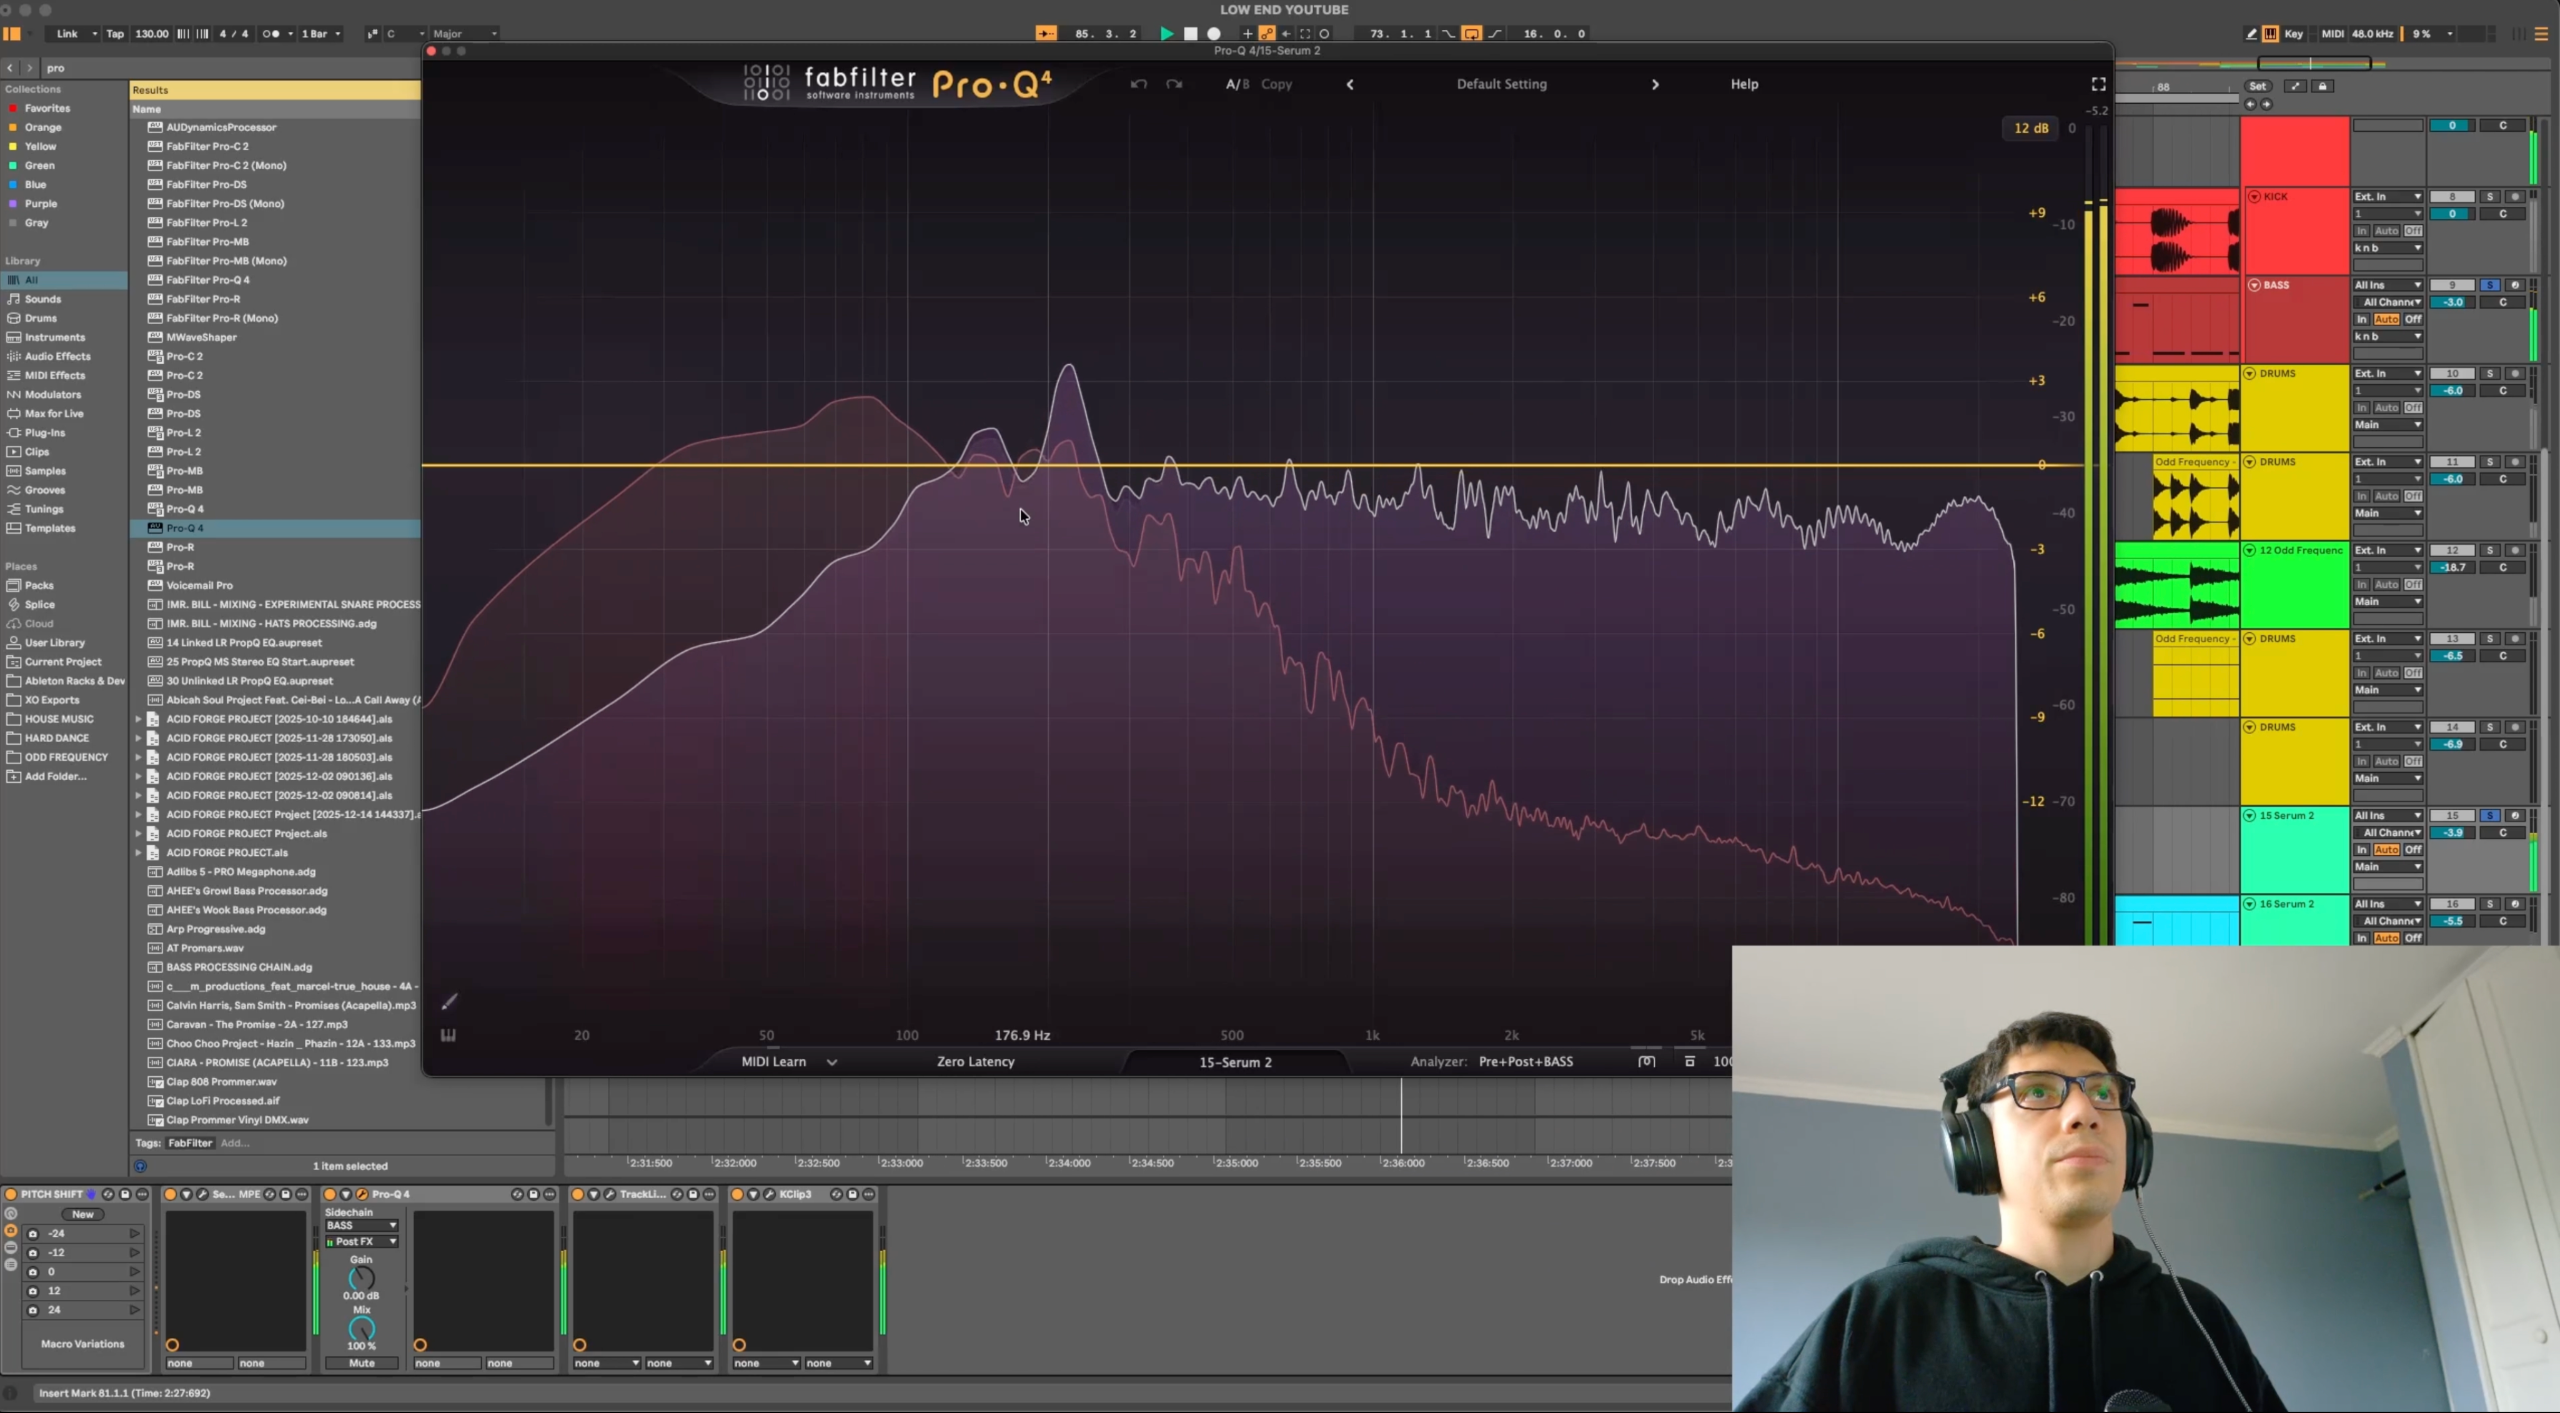Click the Pro-Q 4 redo arrow
This screenshot has width=2560, height=1413.
point(1174,84)
